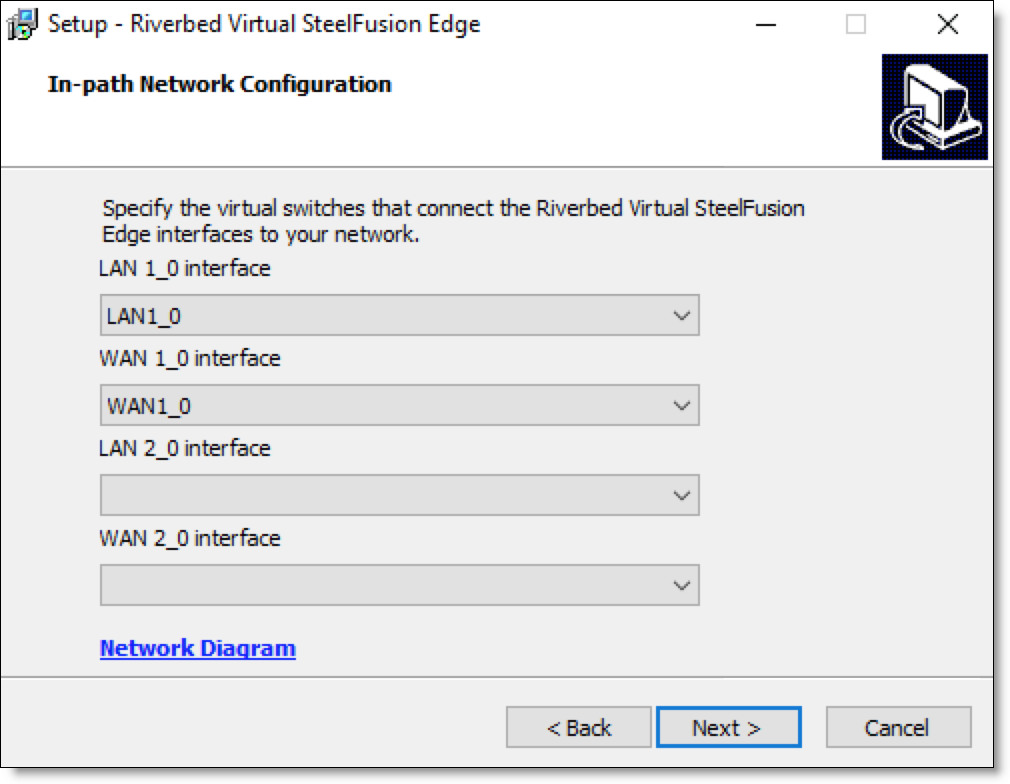
Task: Click the 'LAN 1_0 interface' label
Action: click(185, 268)
